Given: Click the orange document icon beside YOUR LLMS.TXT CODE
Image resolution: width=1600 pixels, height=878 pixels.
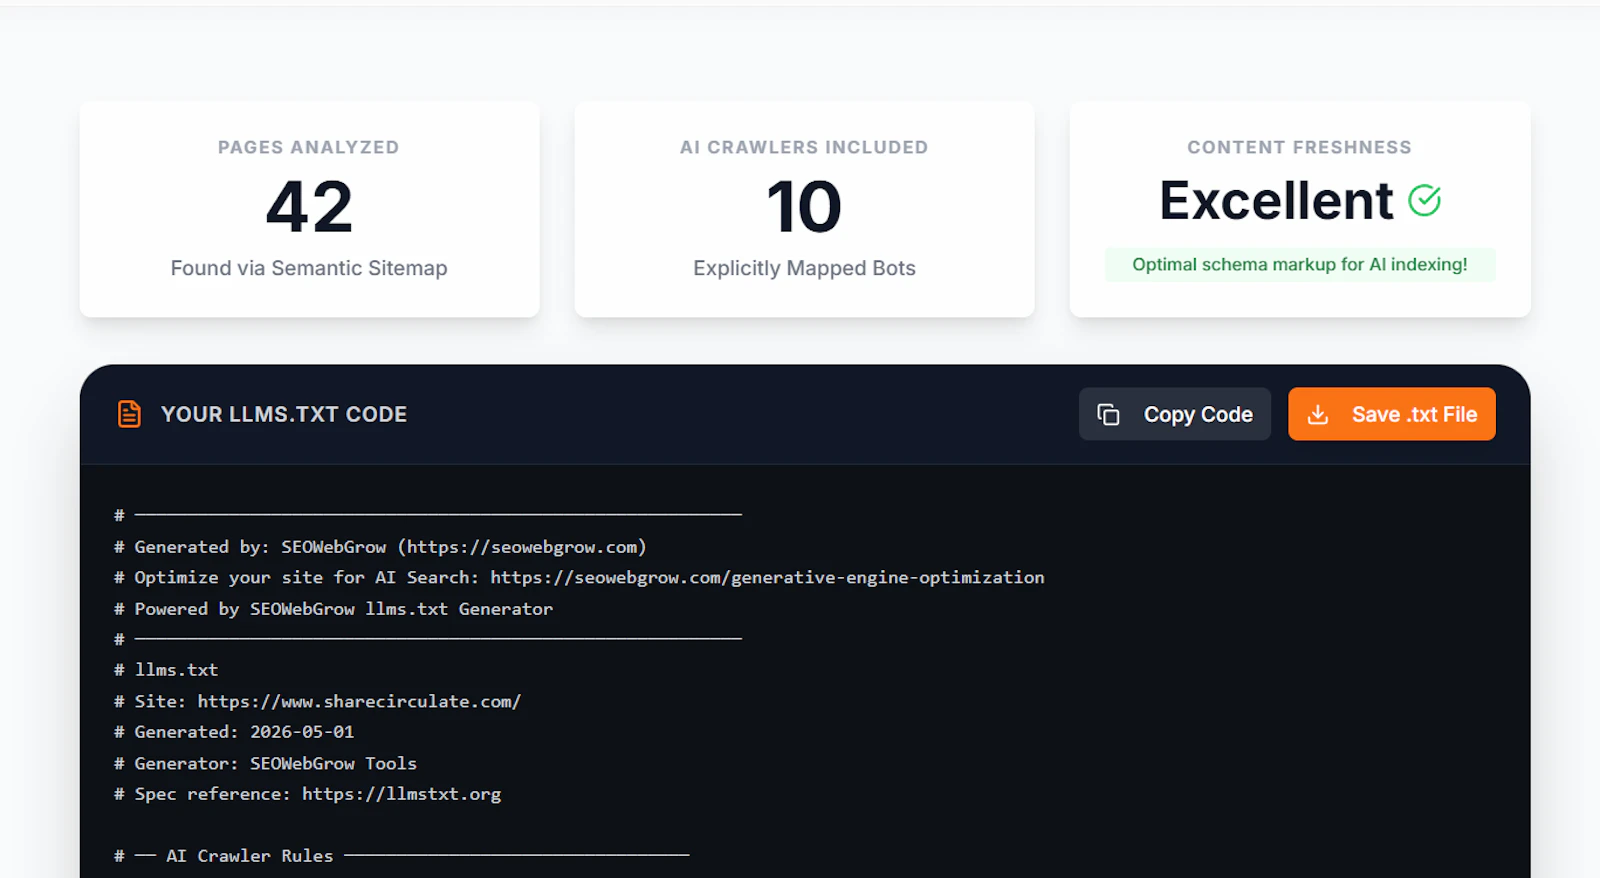Looking at the screenshot, I should [x=129, y=414].
